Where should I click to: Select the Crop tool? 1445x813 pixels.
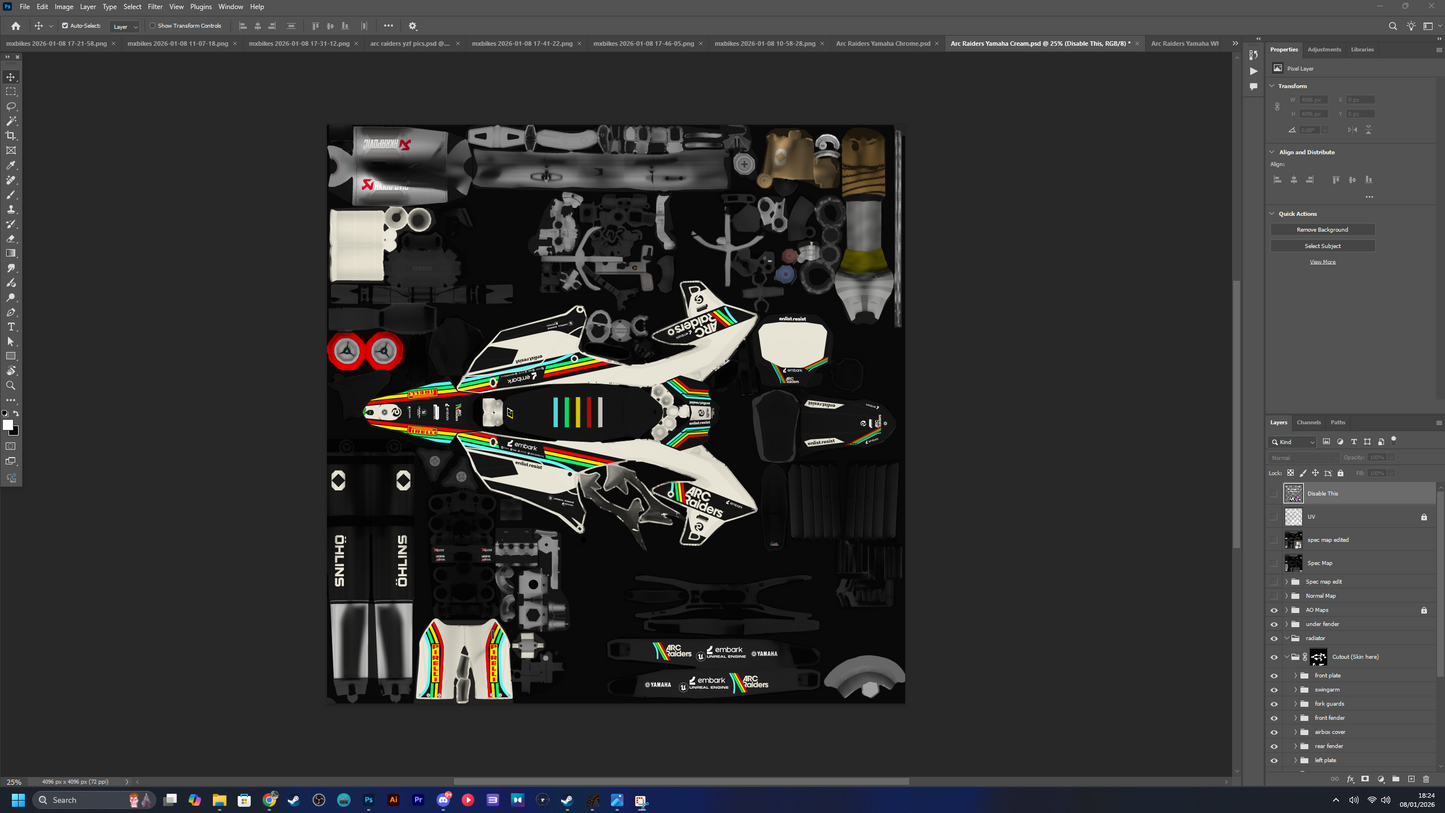click(x=11, y=136)
